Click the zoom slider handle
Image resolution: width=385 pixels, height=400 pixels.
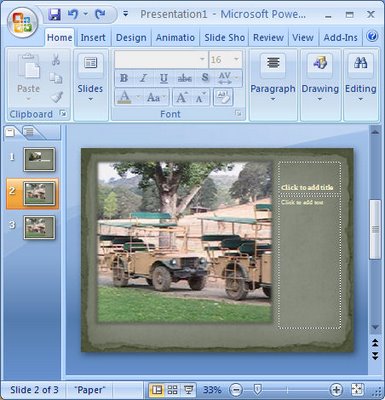pyautogui.click(x=257, y=389)
